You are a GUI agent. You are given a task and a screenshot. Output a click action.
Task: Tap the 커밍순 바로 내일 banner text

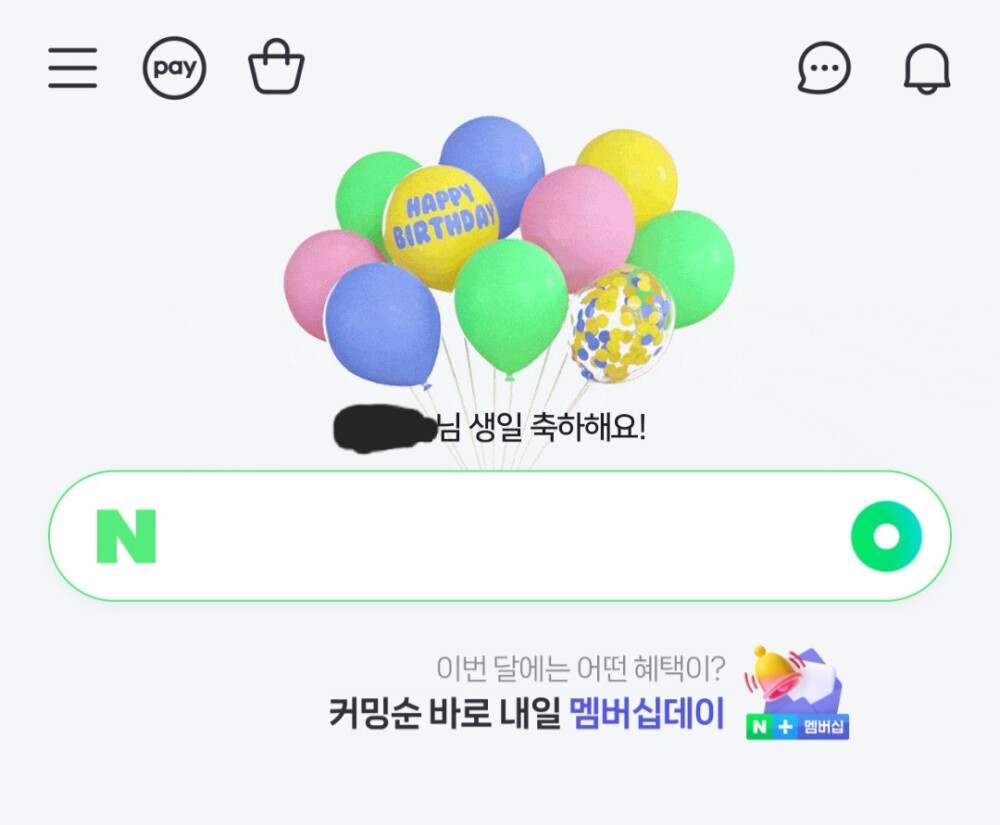pos(445,713)
